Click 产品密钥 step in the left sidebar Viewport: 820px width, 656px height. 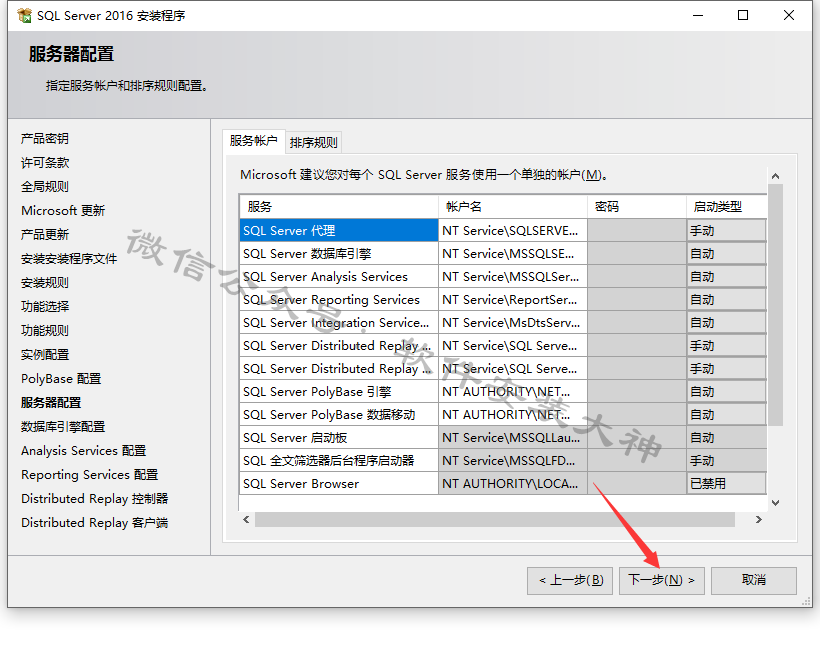[x=45, y=139]
